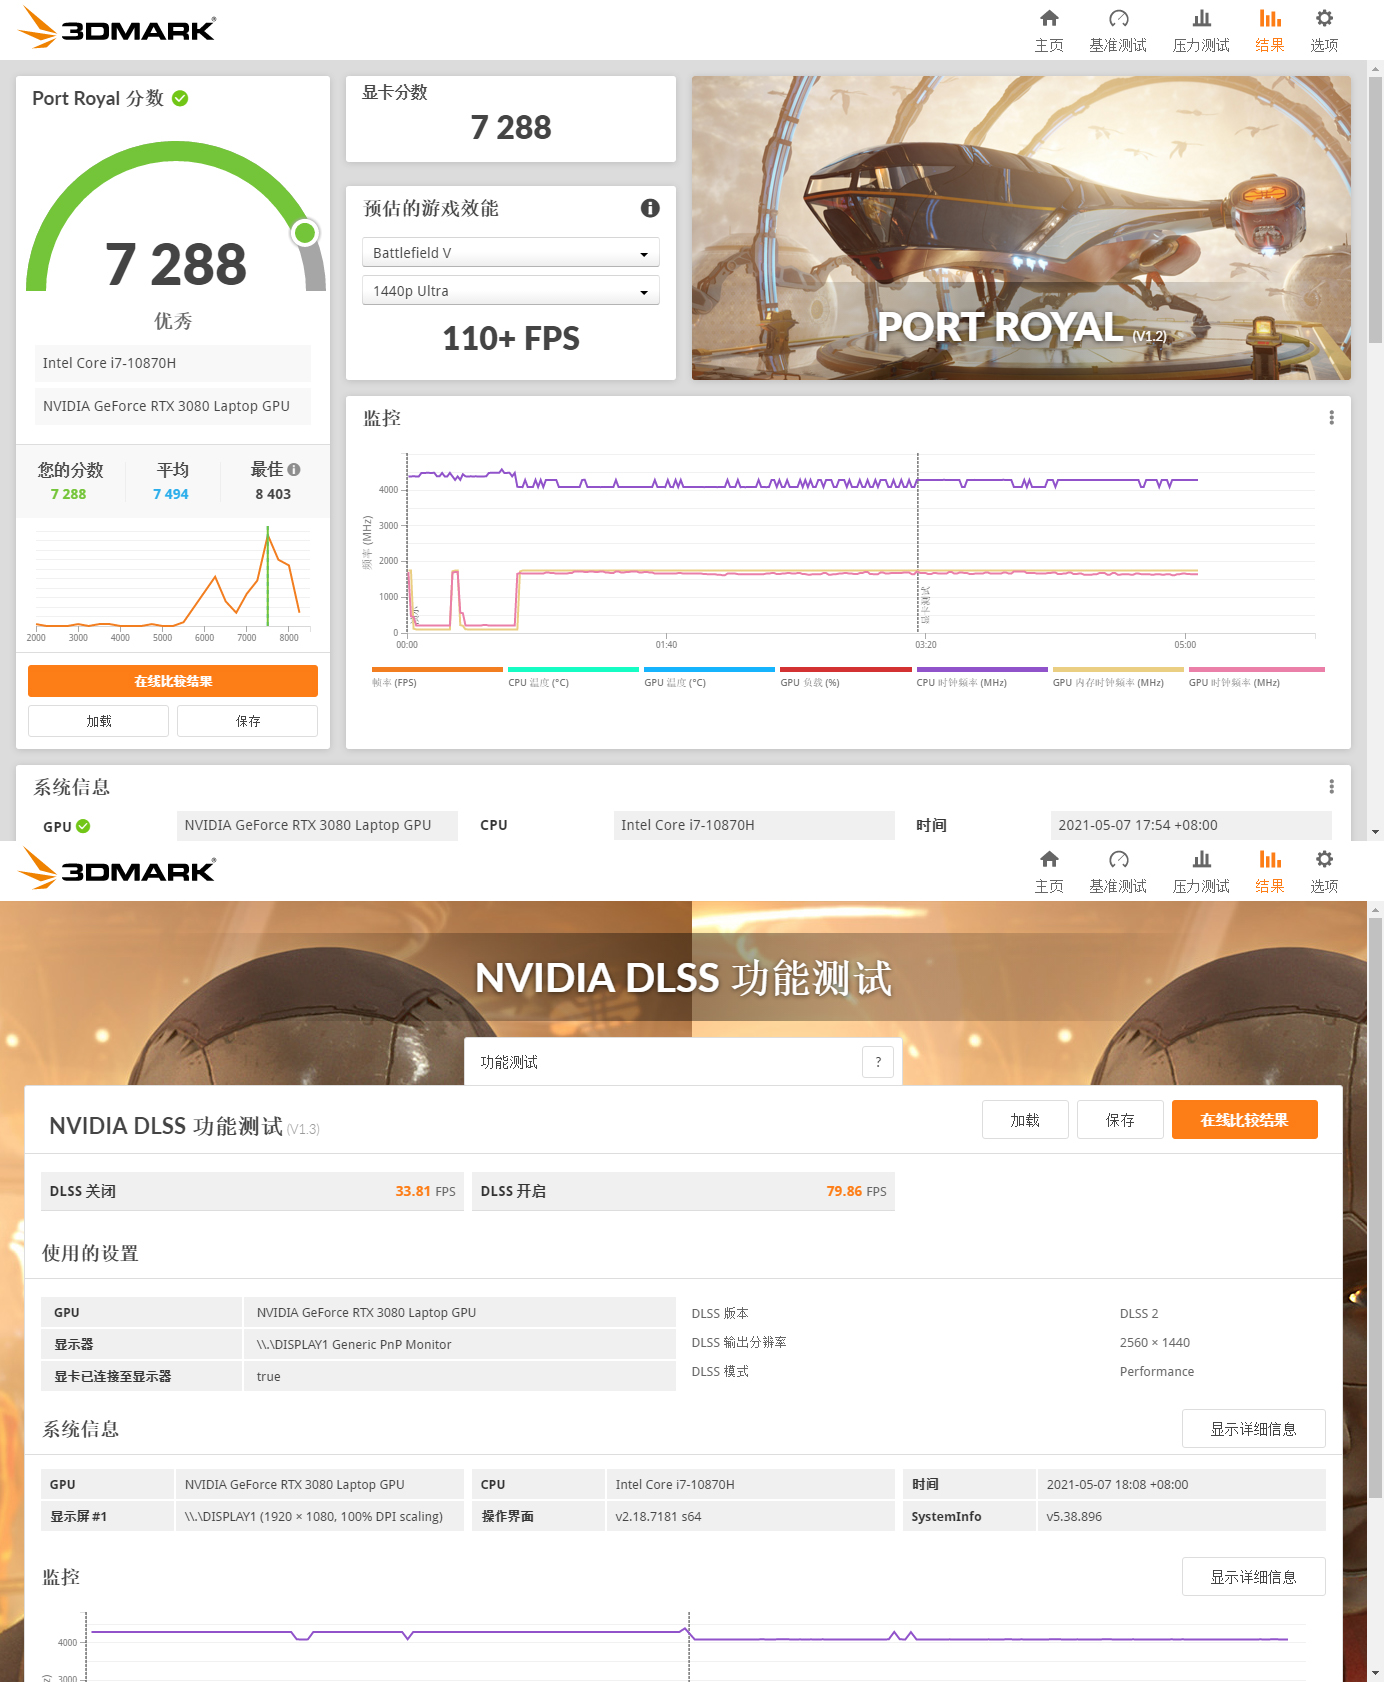
Task: Select 结果 results tab in Port Royal window
Action: [x=1270, y=30]
